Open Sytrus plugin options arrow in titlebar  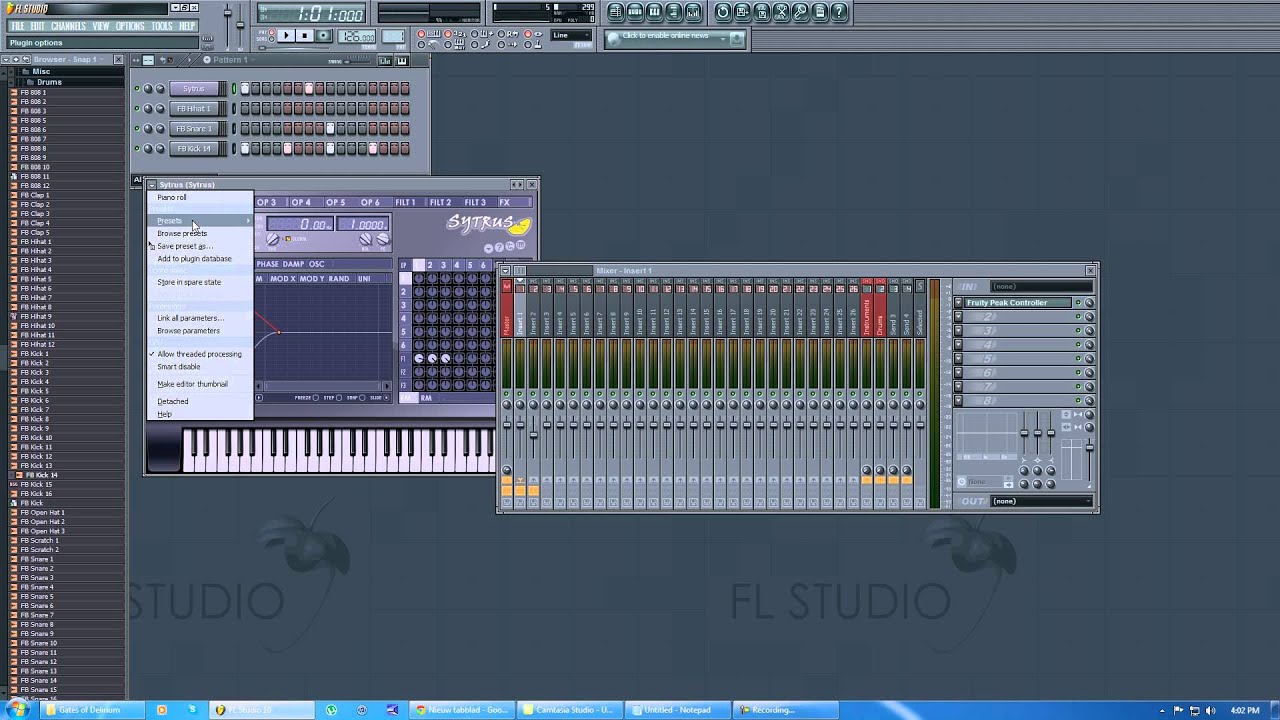(x=152, y=184)
